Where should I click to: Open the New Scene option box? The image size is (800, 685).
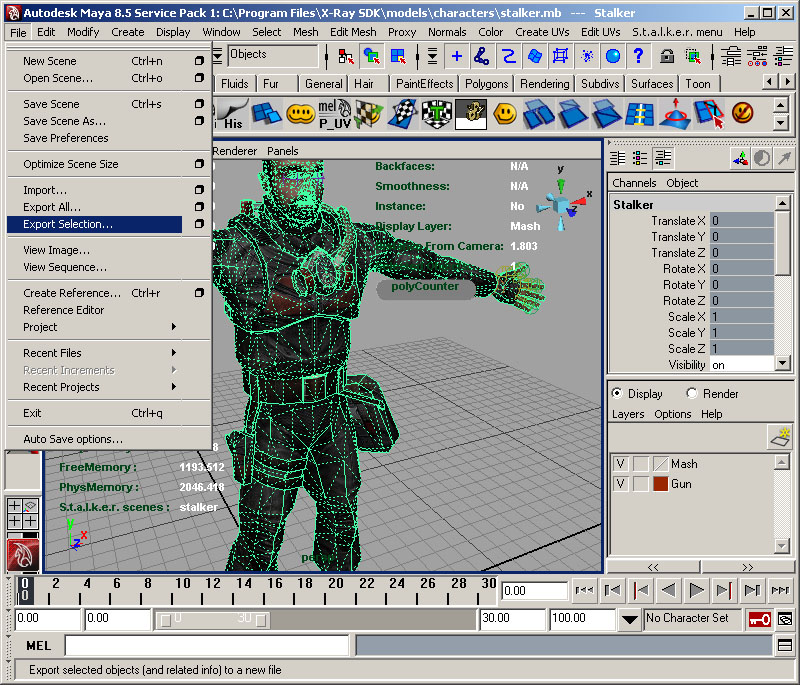pyautogui.click(x=199, y=61)
